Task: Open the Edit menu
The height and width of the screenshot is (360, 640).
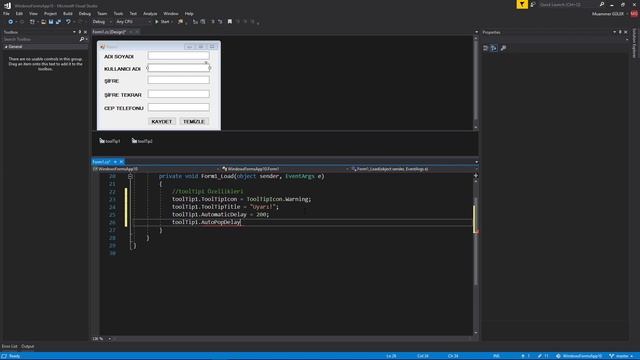Action: 19,13
